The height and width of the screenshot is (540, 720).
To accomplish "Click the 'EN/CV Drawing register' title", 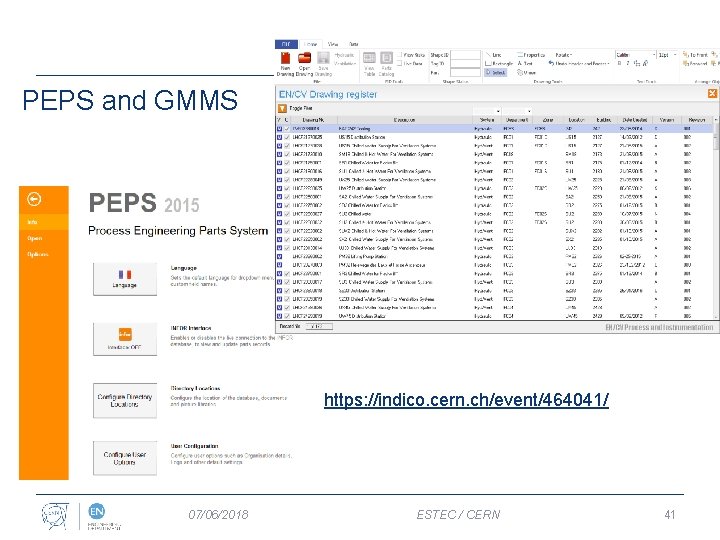I will coord(328,94).
